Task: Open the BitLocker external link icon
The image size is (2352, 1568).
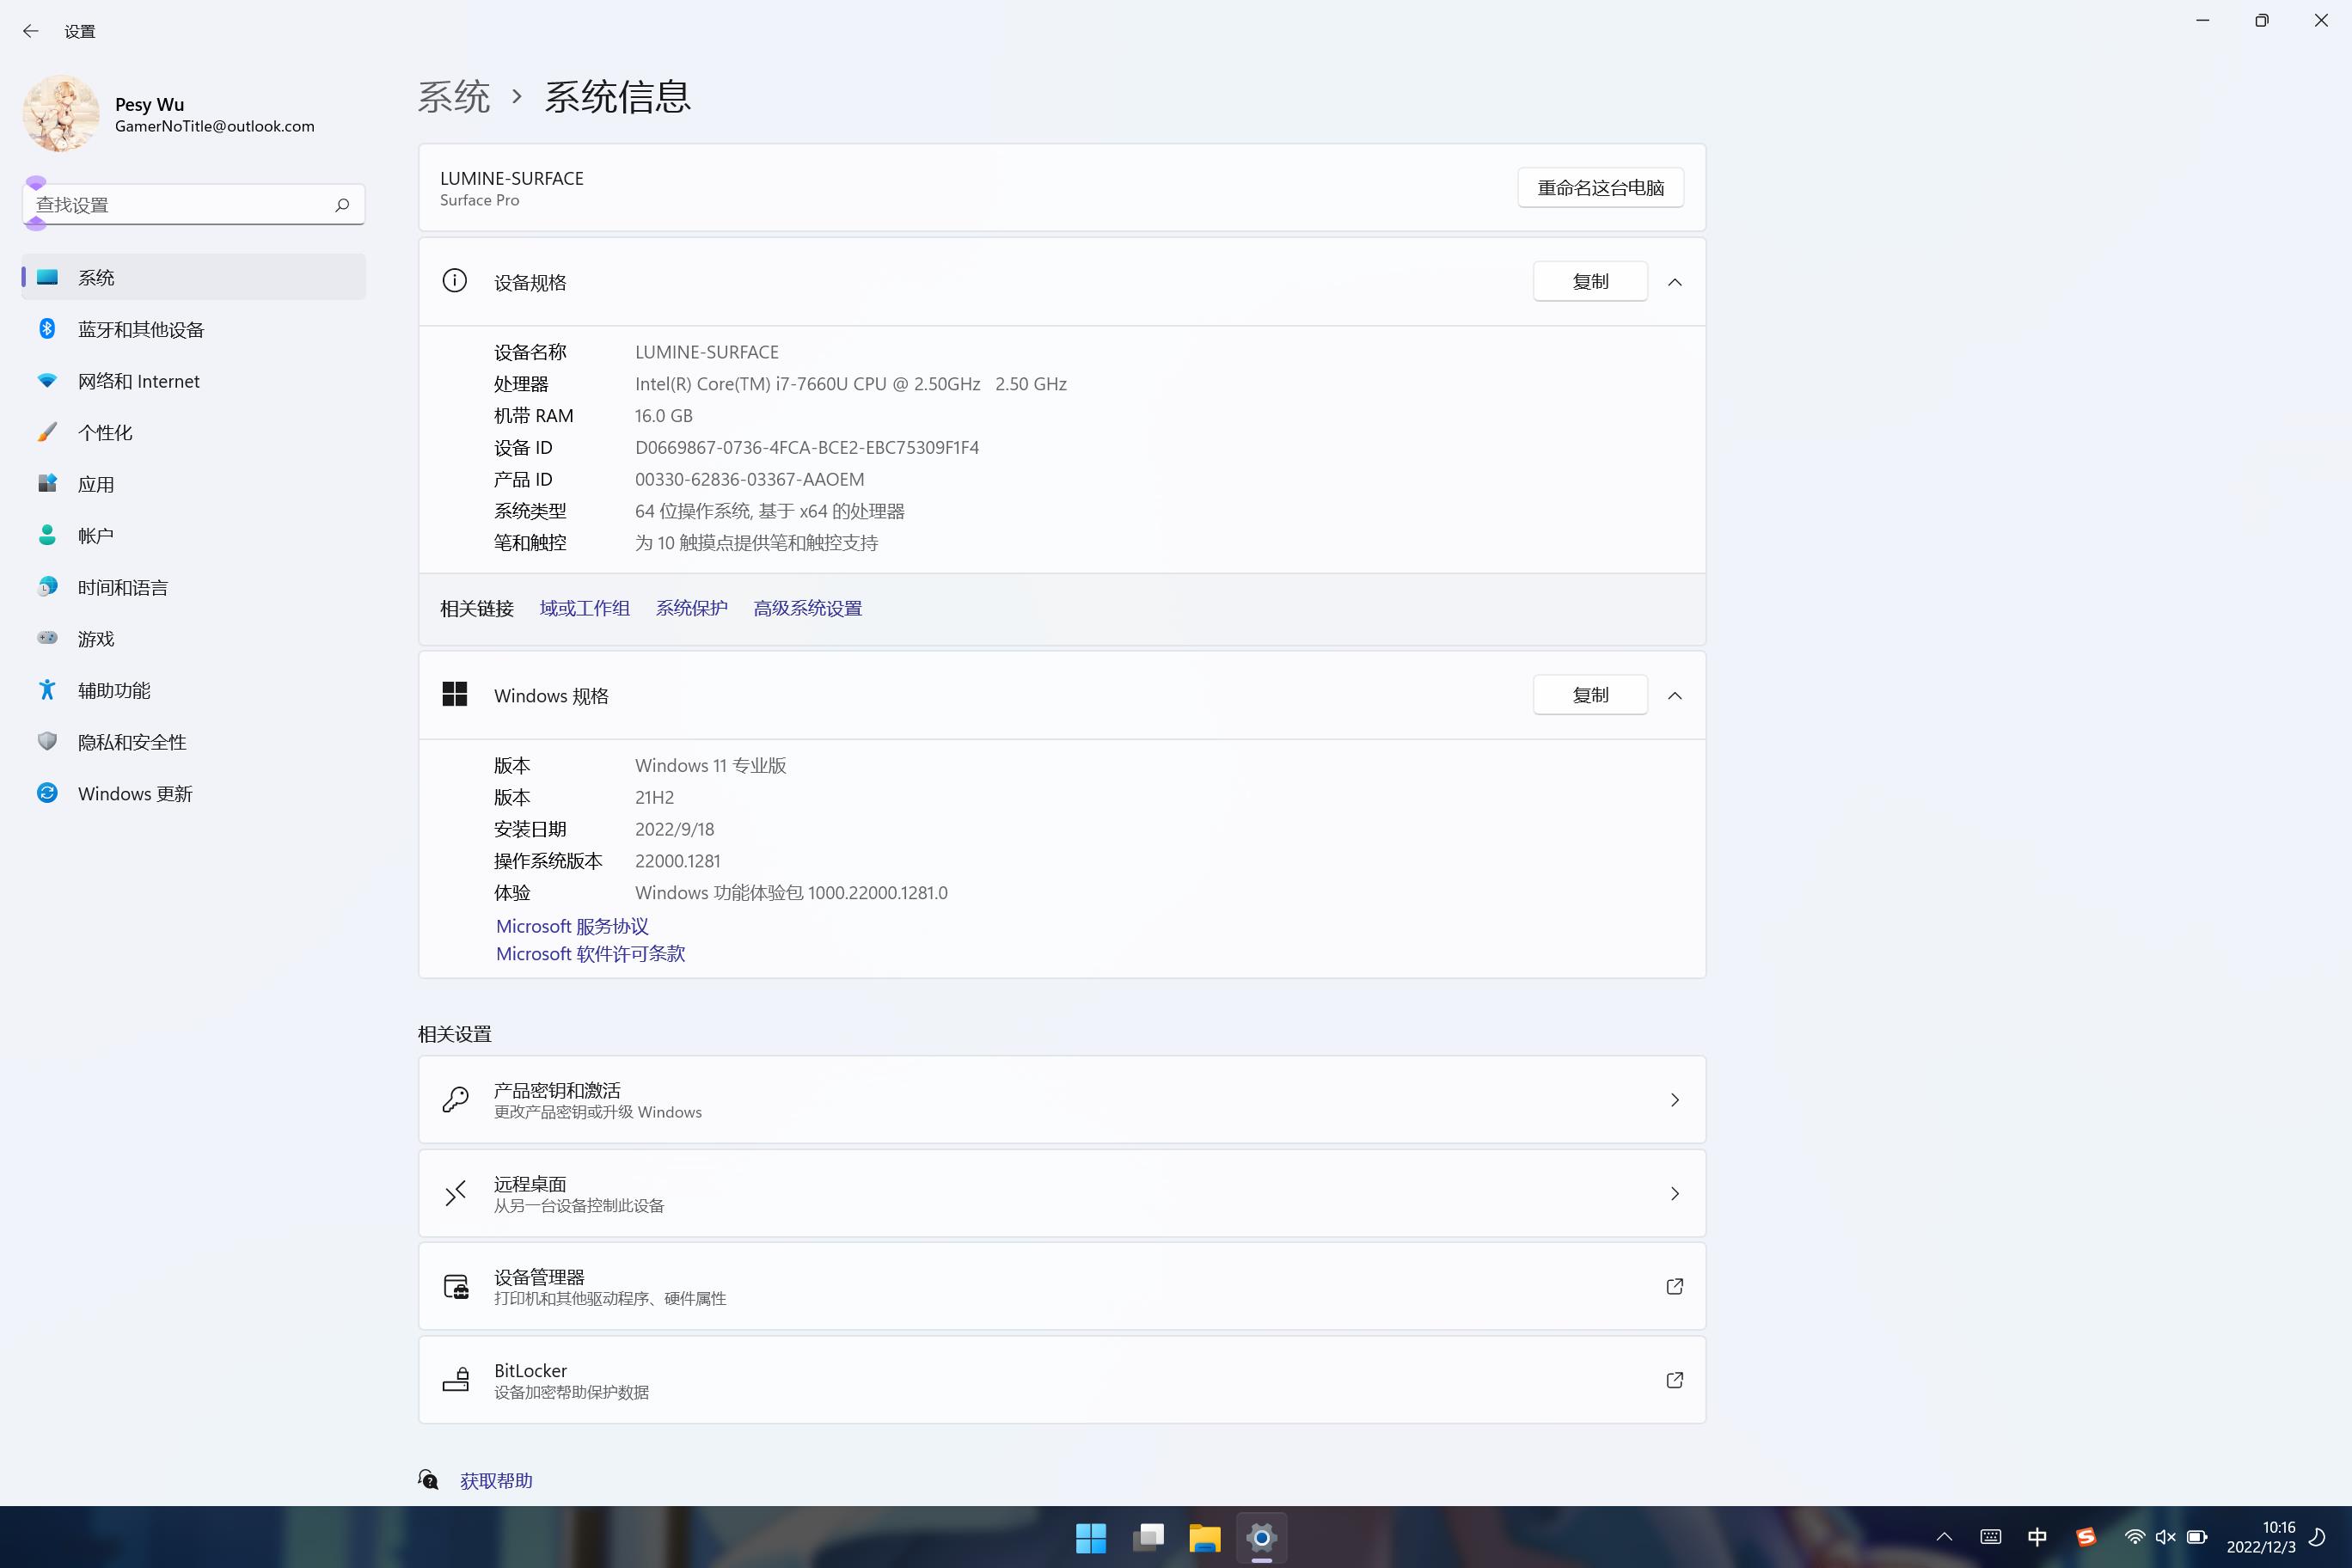Action: click(x=1674, y=1380)
